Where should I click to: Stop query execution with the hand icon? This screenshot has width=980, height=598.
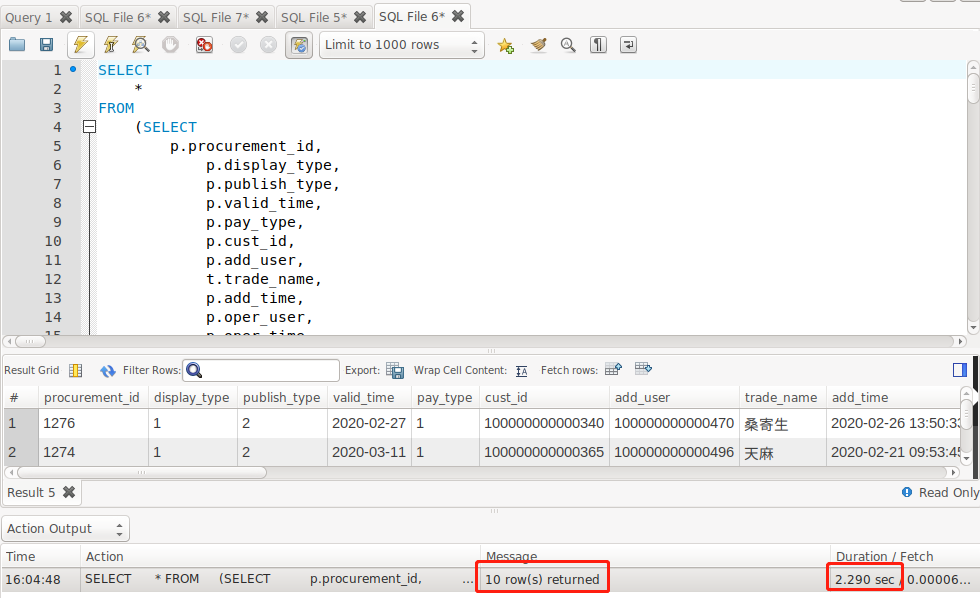(170, 44)
